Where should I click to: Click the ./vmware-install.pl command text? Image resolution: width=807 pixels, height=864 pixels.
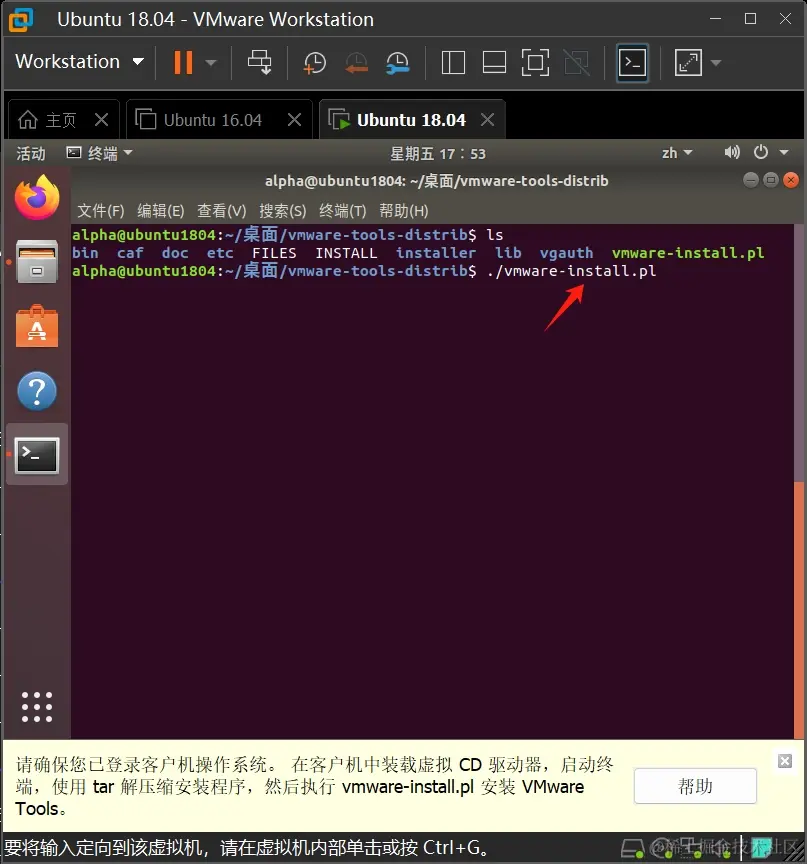point(572,271)
